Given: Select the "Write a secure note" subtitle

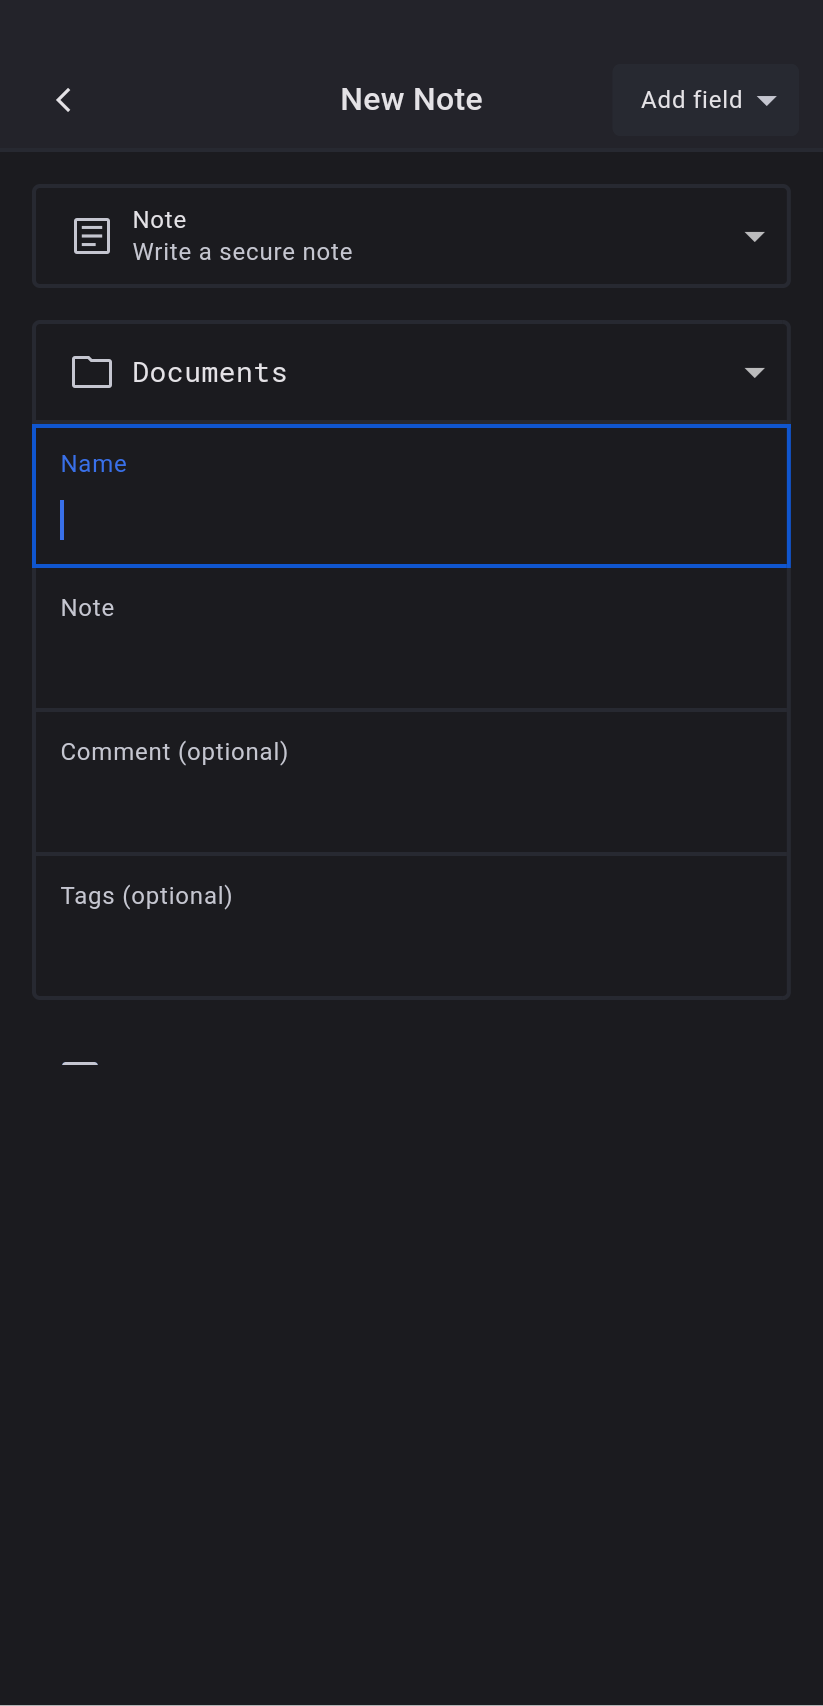Looking at the screenshot, I should 242,252.
